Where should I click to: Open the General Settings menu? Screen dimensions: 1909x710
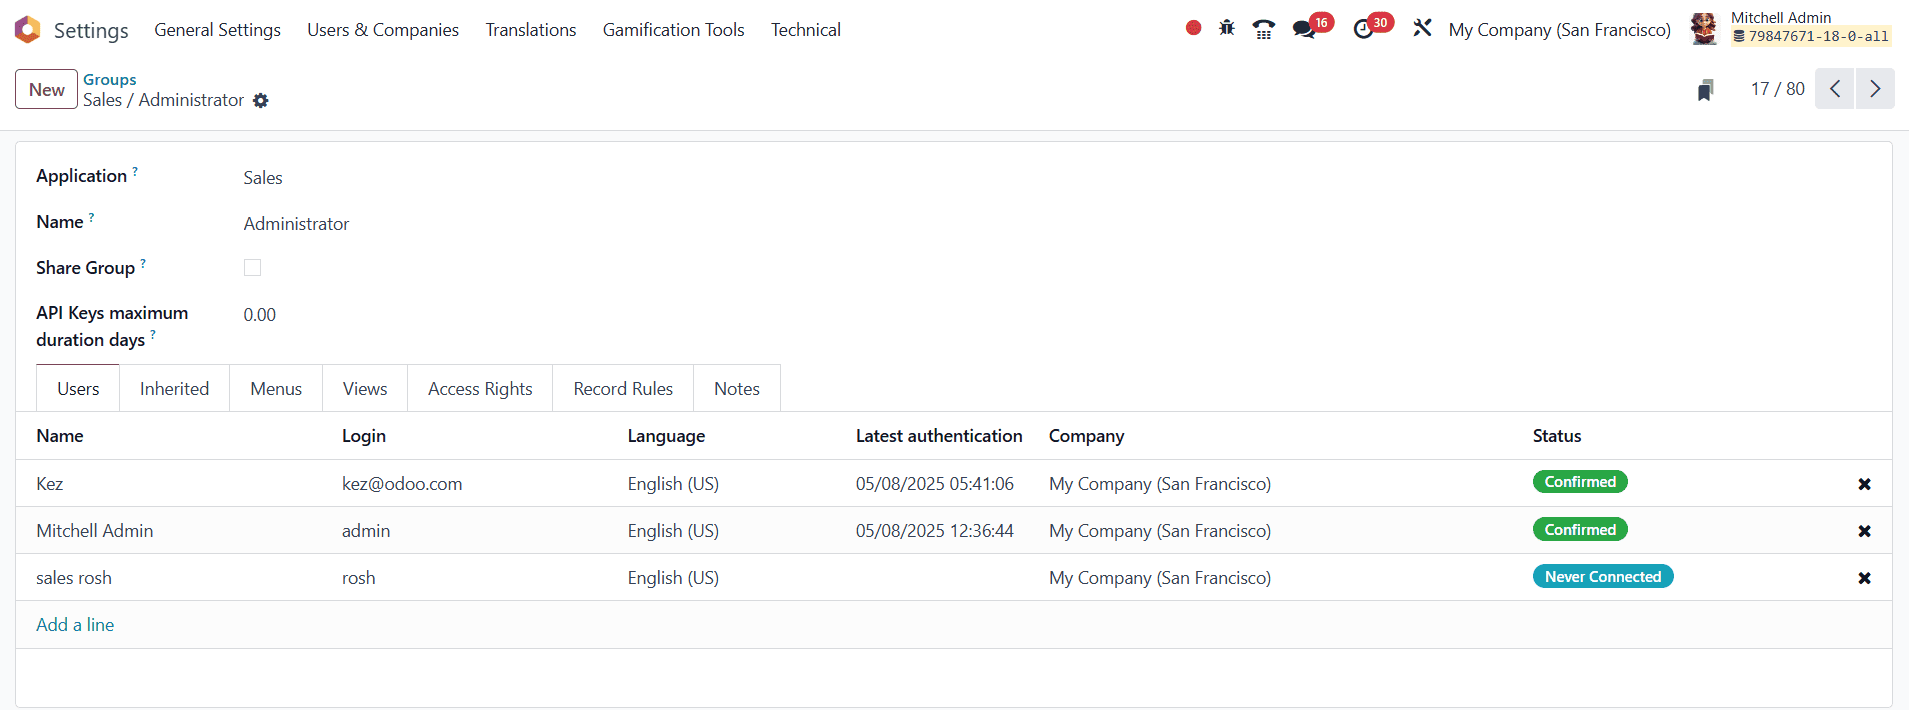[x=217, y=30]
